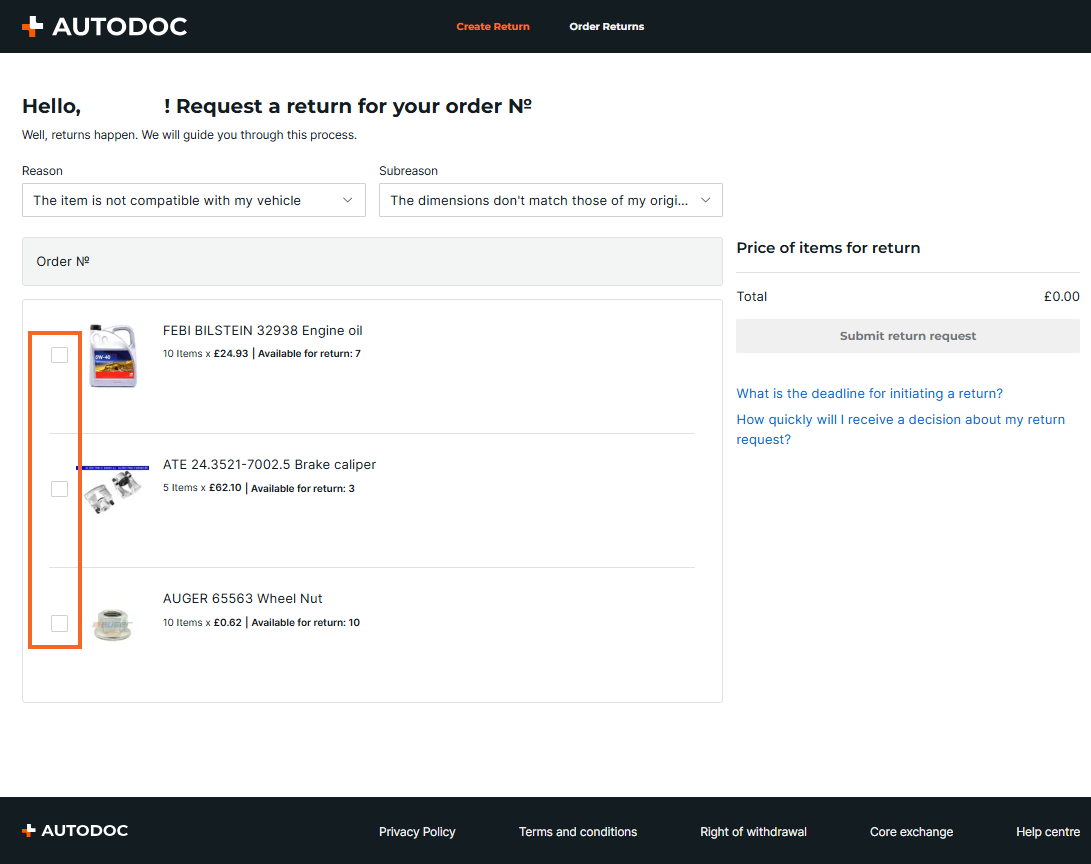
Task: Go to Order Returns tab
Action: [607, 26]
